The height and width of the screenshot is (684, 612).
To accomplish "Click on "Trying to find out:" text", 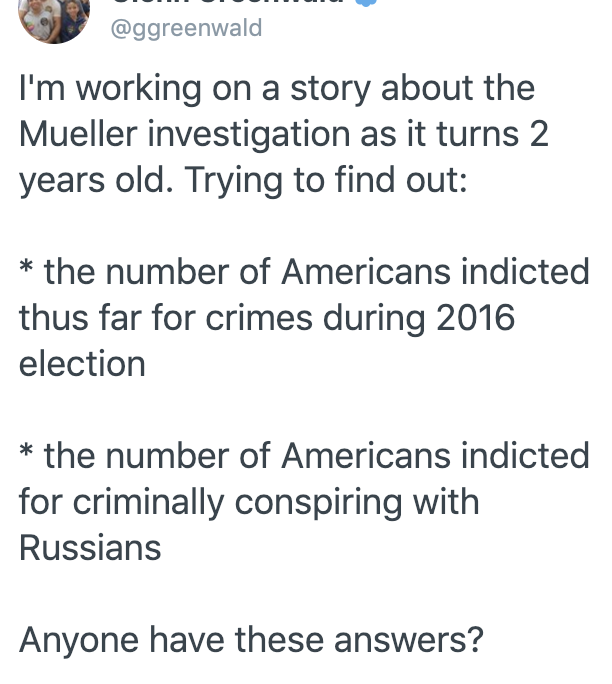I will pos(326,180).
